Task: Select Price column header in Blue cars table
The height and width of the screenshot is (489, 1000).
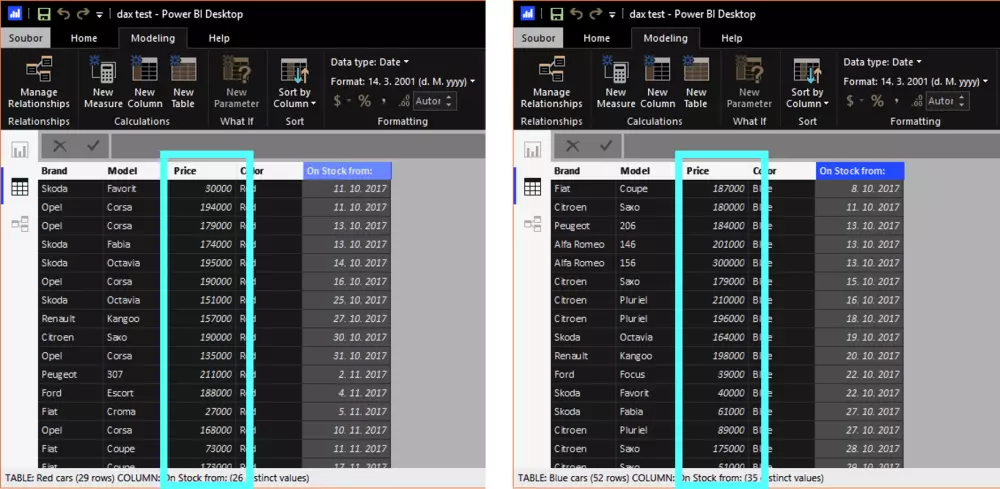Action: click(x=714, y=171)
